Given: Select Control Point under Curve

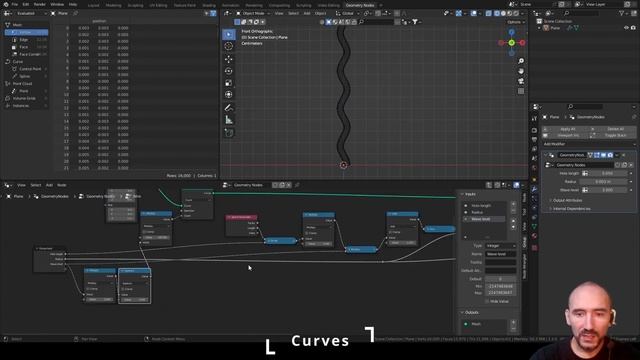Looking at the screenshot, I should (29, 69).
